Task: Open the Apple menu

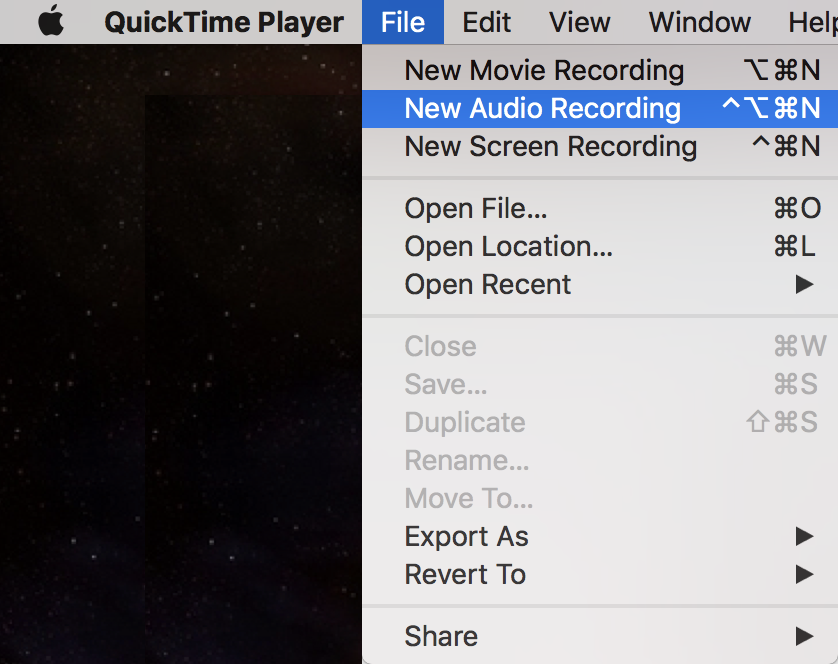Action: click(x=51, y=21)
